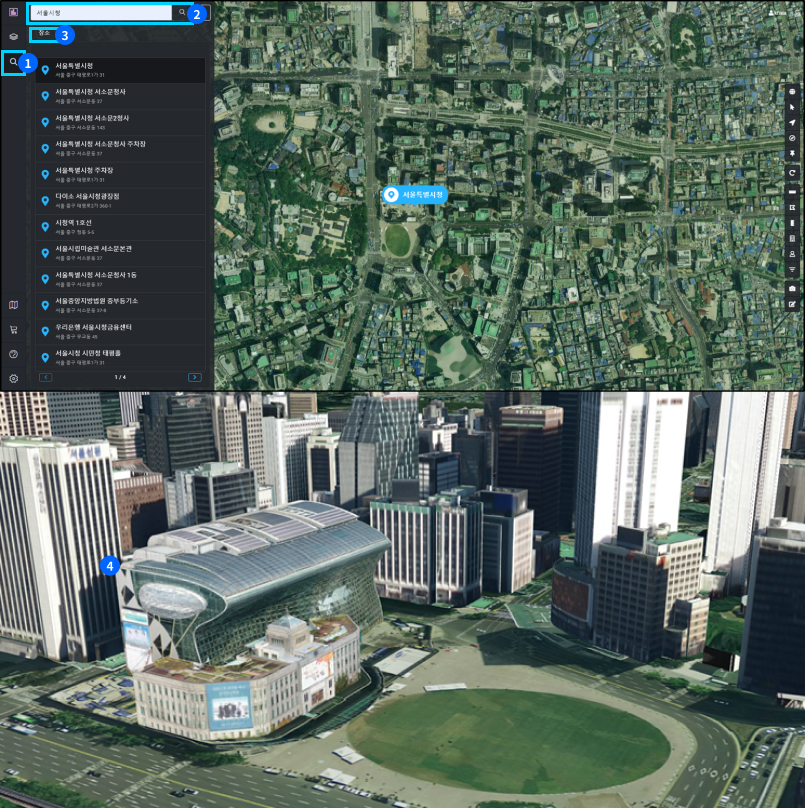Click the navigation arrow tool
Viewport: 805px width, 808px height.
tap(792, 123)
